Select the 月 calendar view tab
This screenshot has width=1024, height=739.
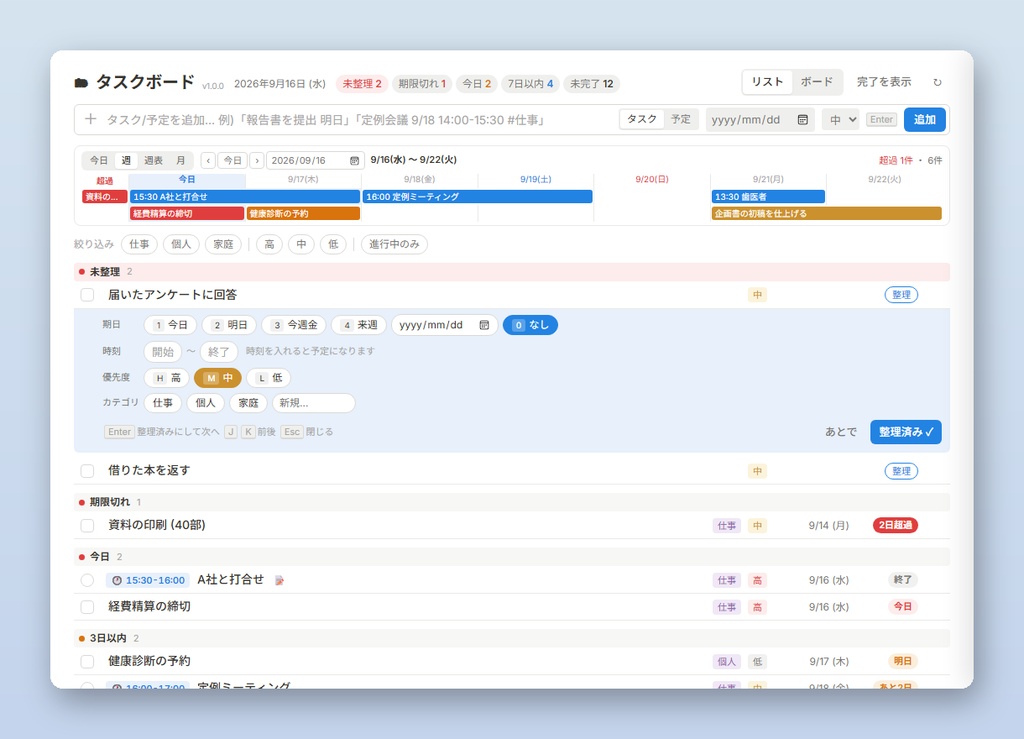(x=181, y=161)
